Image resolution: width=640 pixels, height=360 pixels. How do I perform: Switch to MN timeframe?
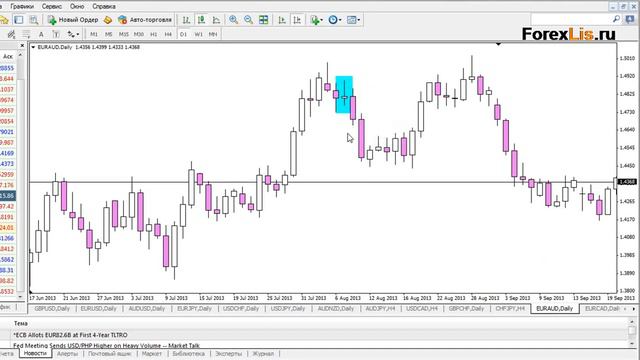point(213,34)
